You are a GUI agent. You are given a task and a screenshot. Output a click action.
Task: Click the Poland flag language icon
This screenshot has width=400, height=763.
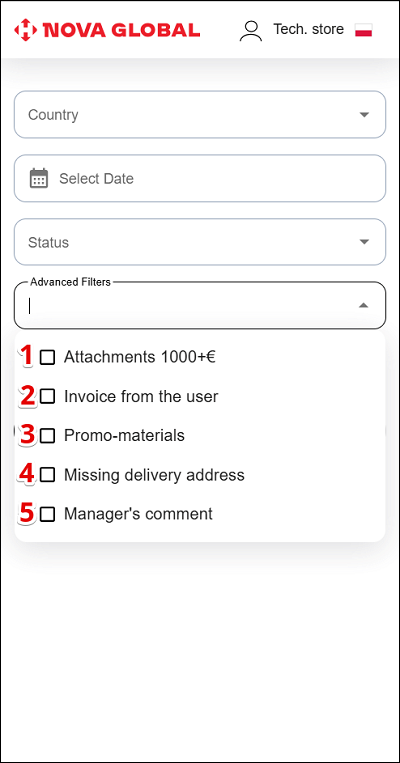(x=363, y=30)
